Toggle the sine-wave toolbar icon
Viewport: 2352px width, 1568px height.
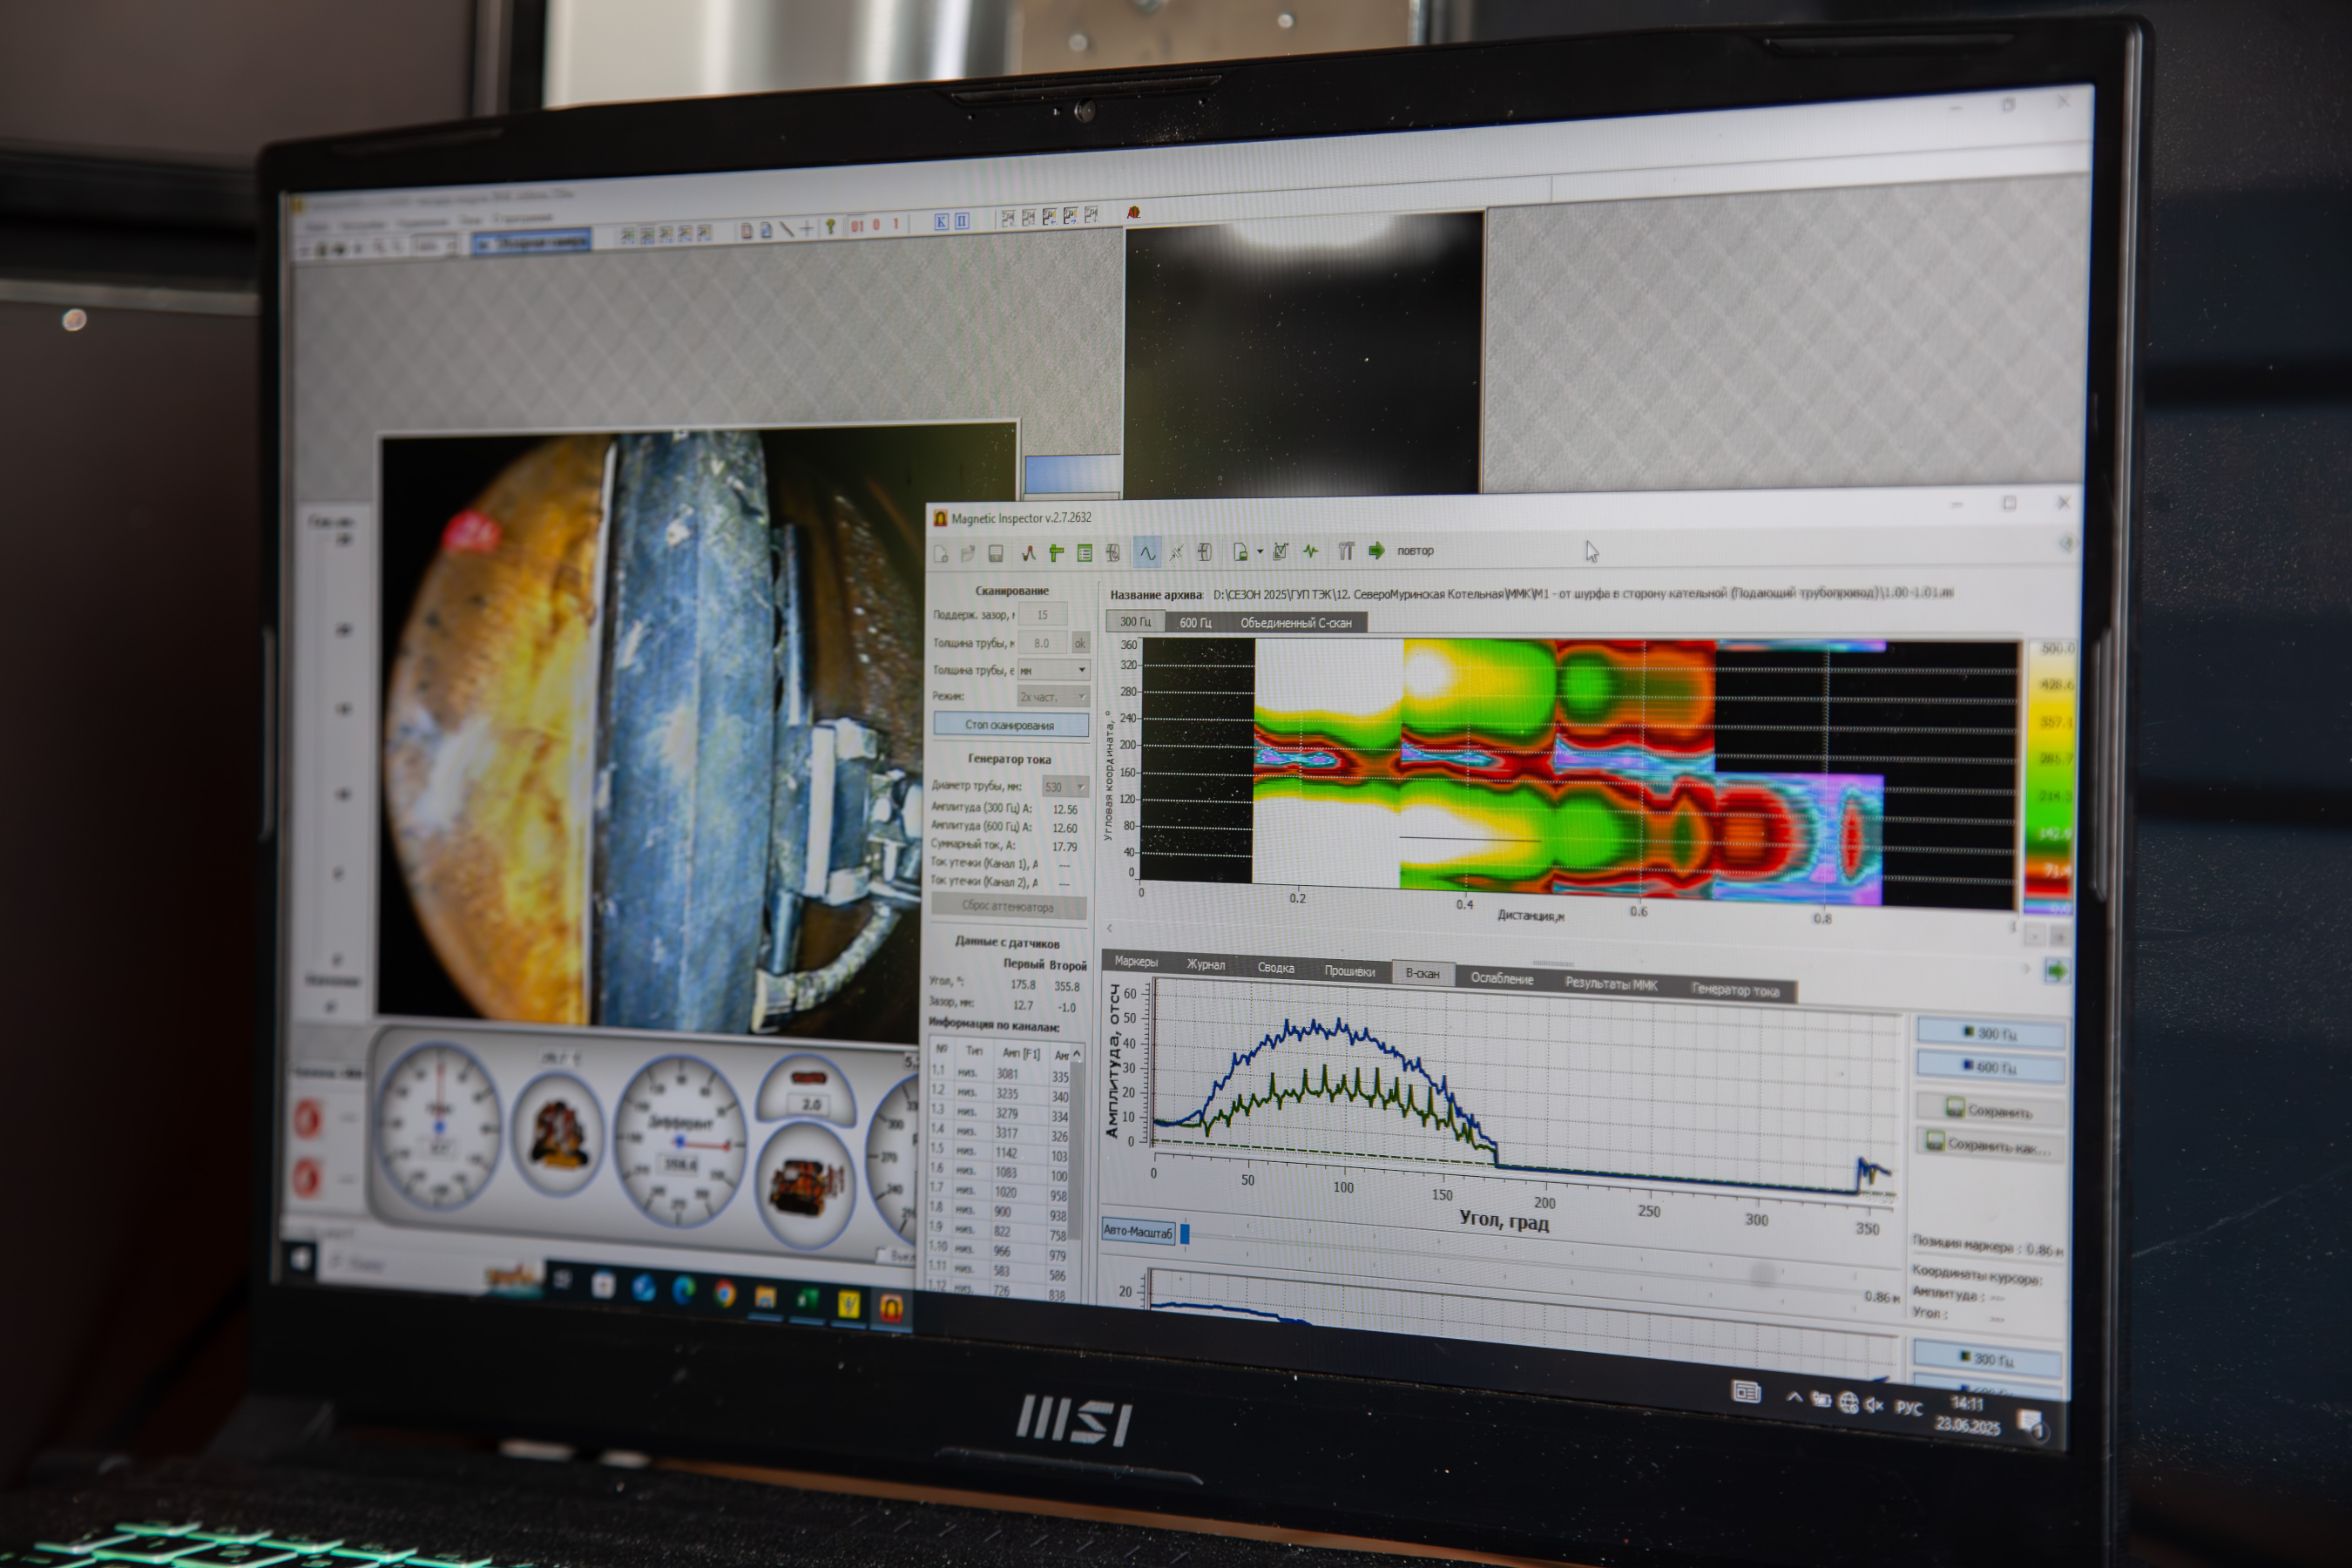(x=1147, y=552)
